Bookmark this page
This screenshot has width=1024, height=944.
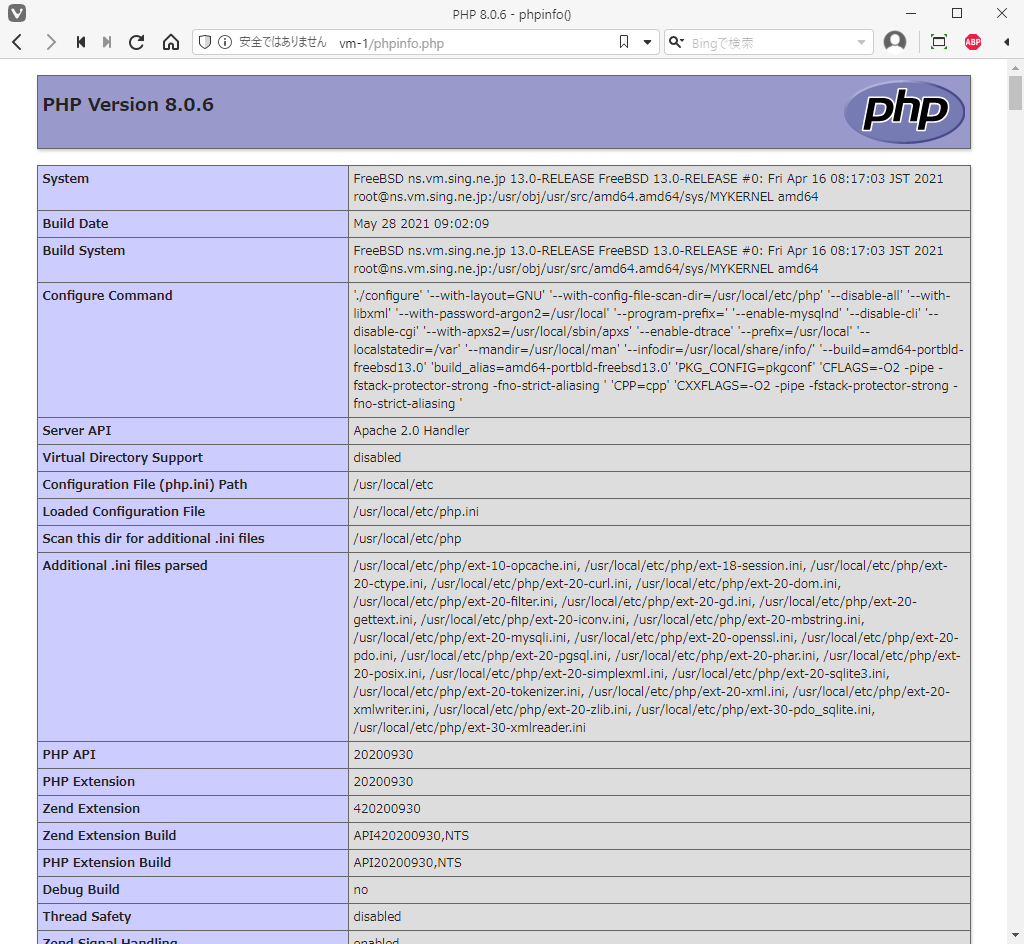pos(624,42)
